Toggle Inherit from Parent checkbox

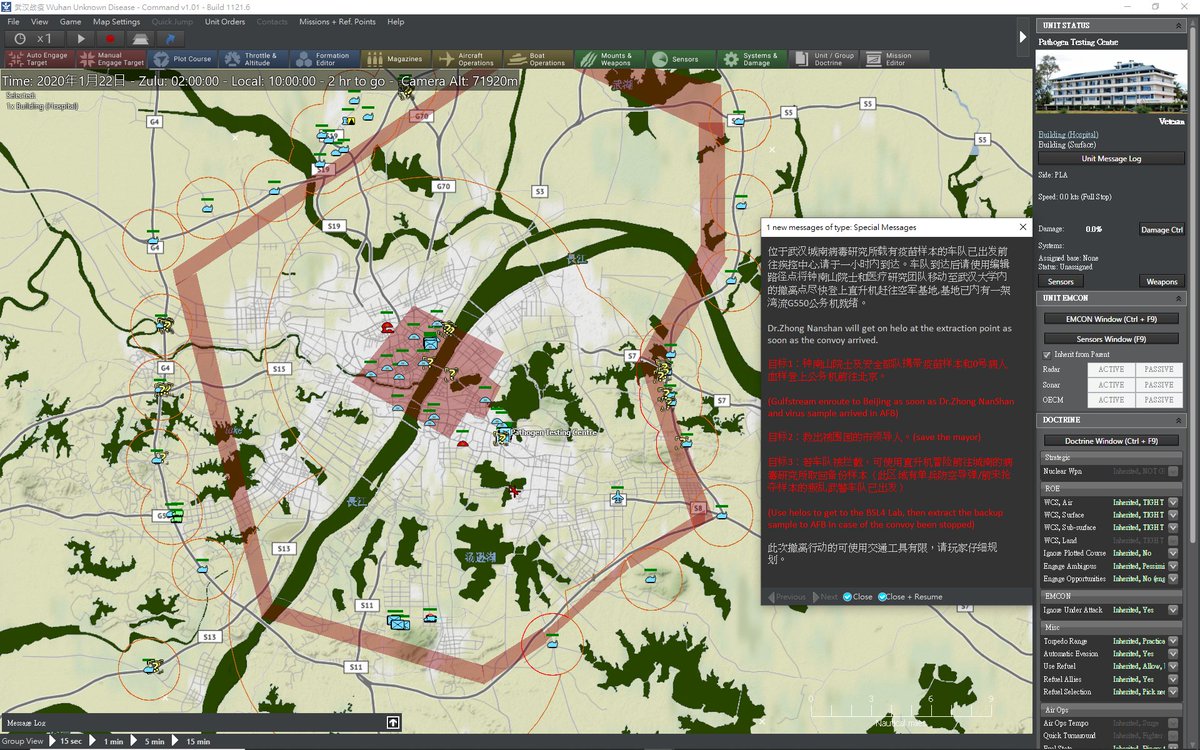[1047, 355]
